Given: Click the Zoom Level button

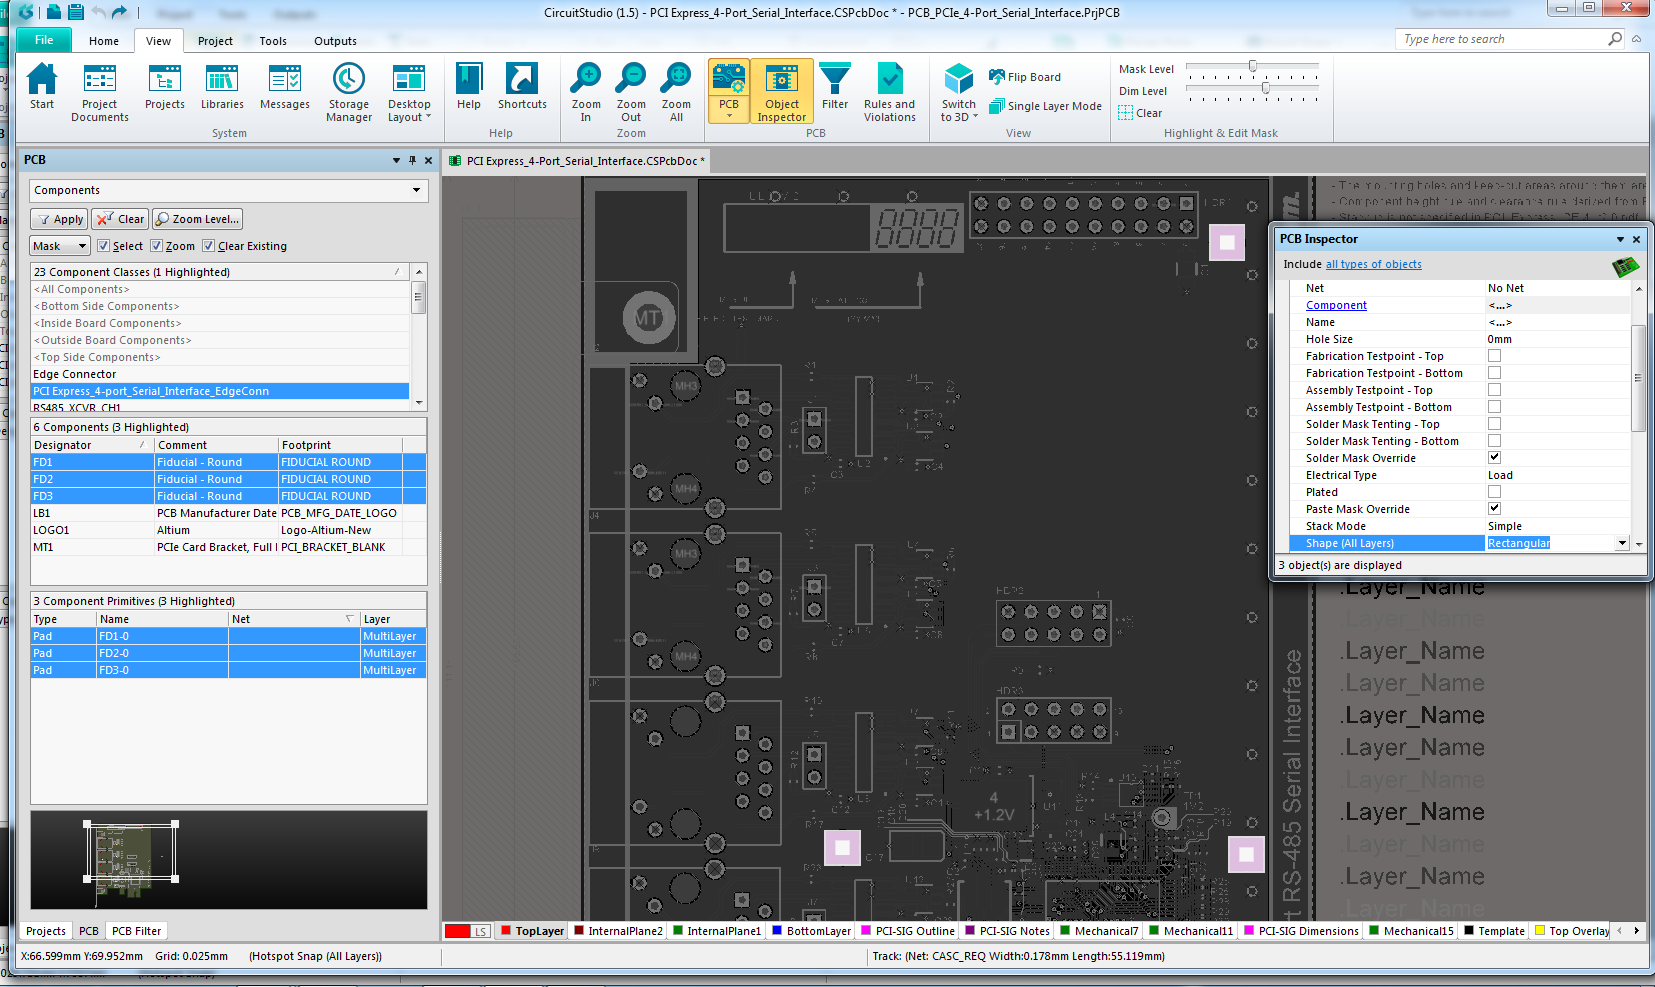Looking at the screenshot, I should [x=197, y=219].
